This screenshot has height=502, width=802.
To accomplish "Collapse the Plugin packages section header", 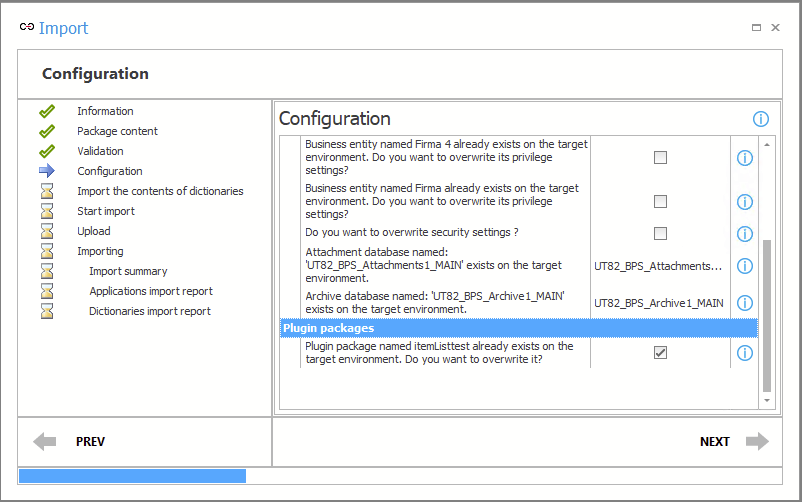I will pos(517,328).
